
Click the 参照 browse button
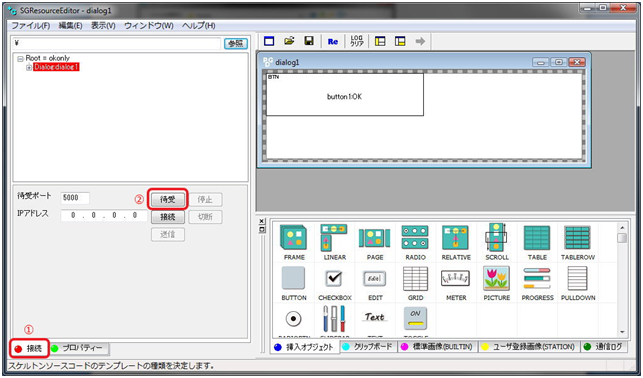(236, 43)
